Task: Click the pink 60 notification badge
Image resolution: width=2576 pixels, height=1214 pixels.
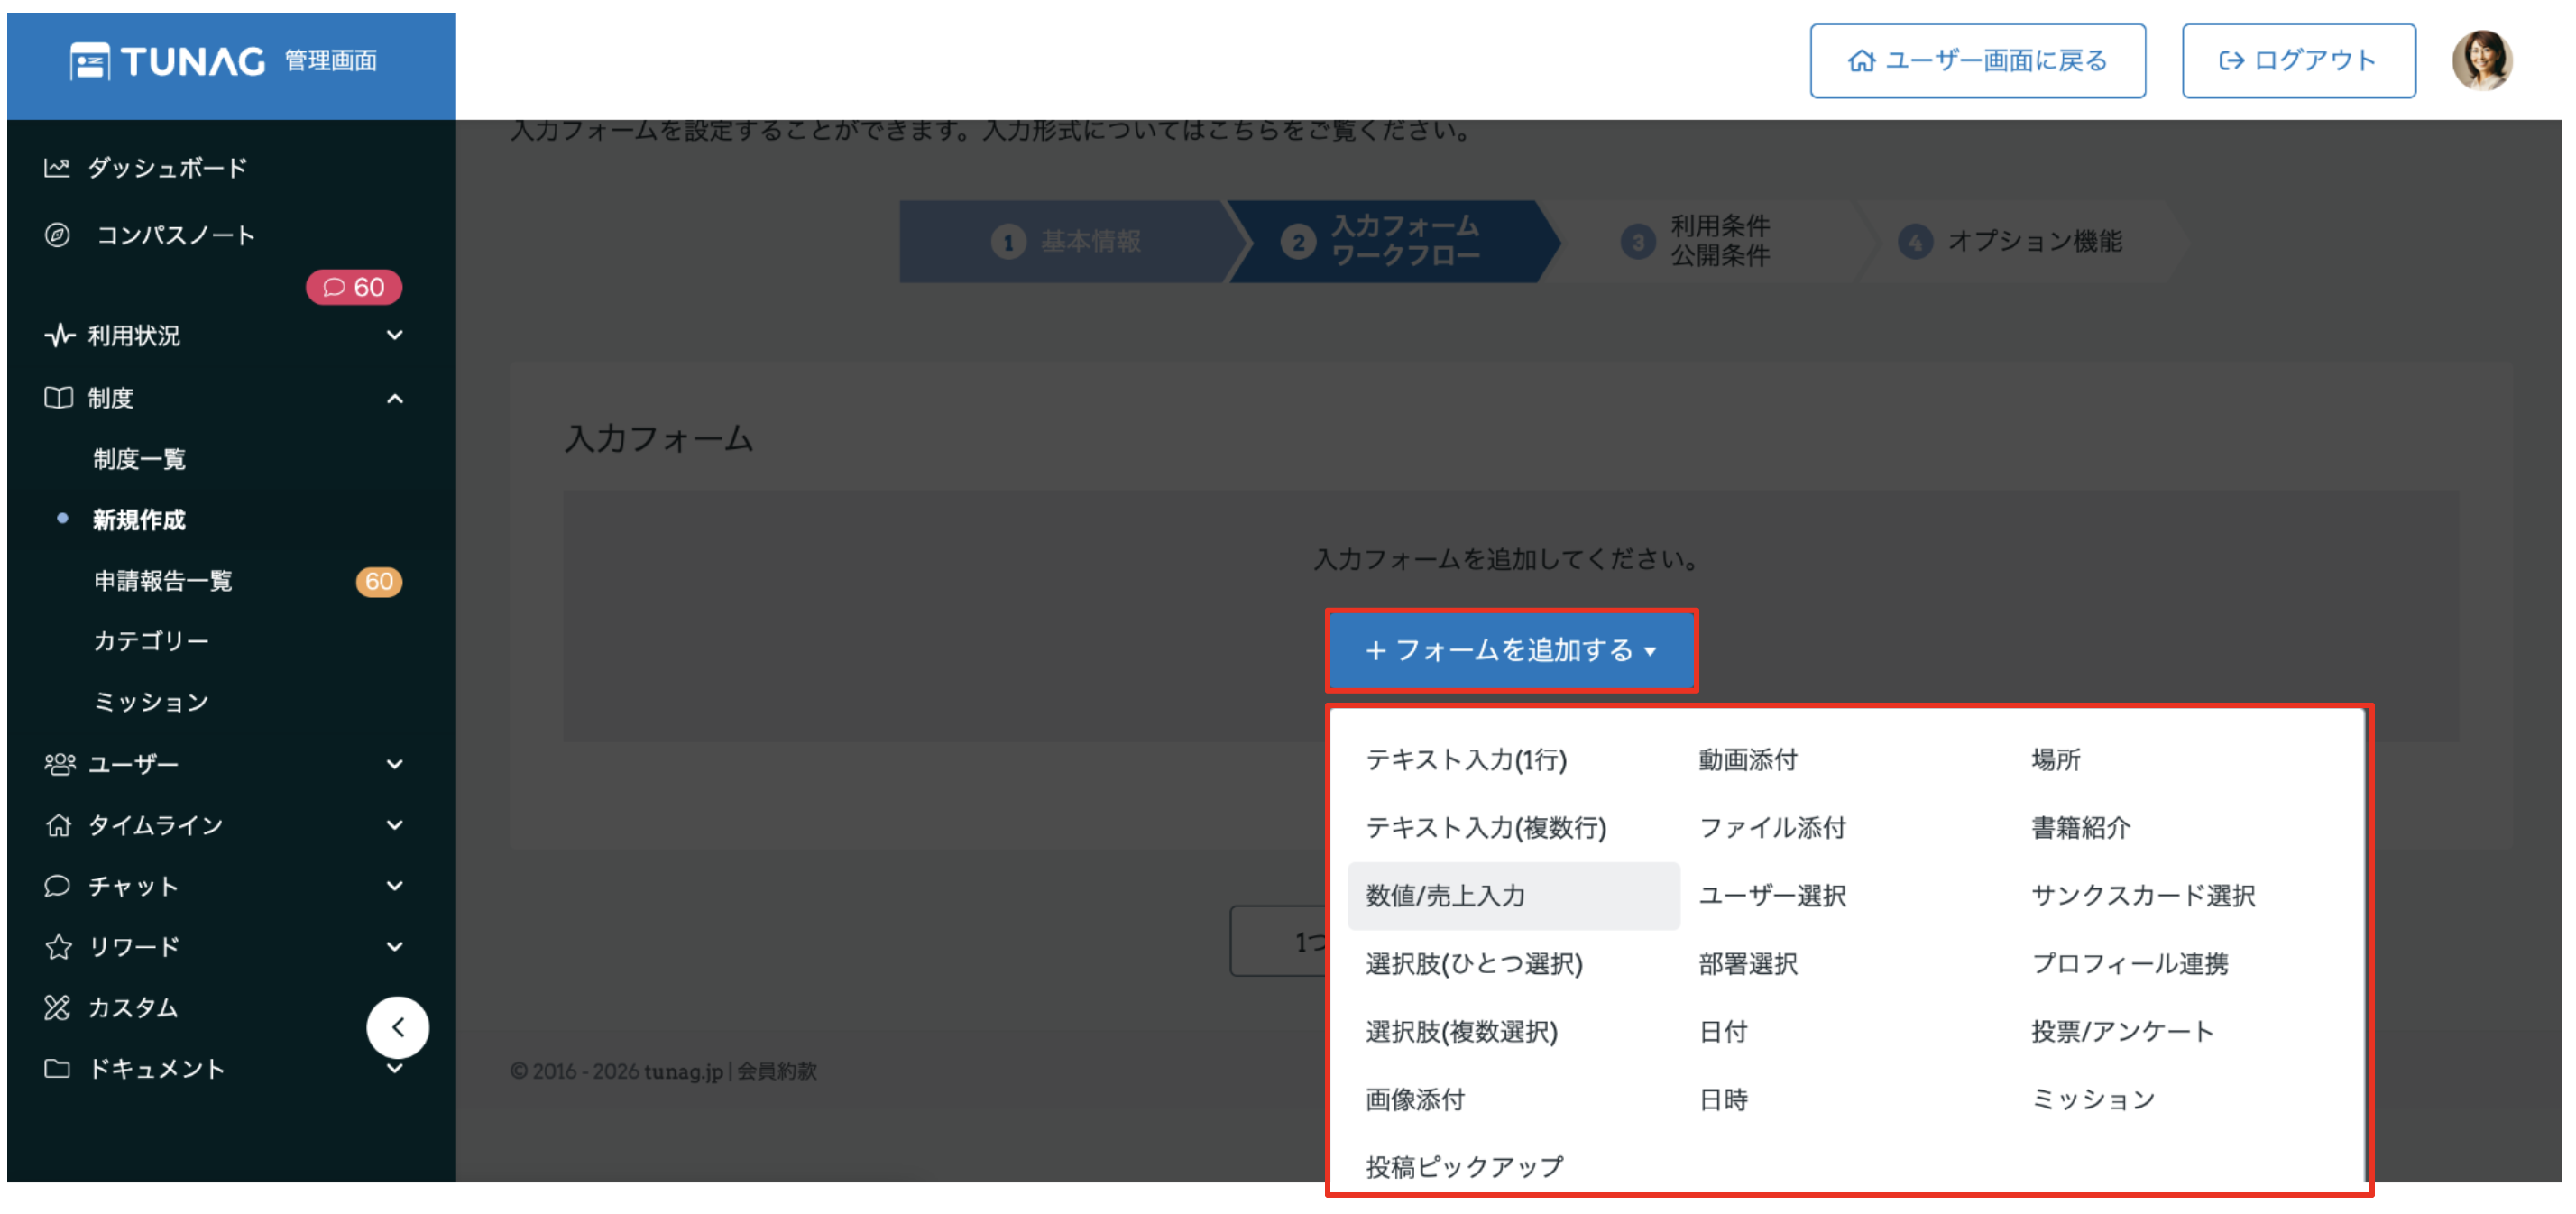Action: coord(353,287)
